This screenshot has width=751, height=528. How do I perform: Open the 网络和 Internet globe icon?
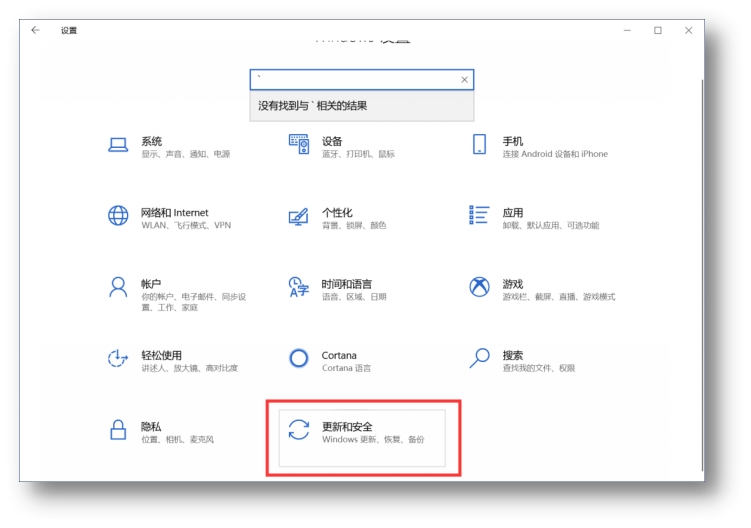coord(118,216)
